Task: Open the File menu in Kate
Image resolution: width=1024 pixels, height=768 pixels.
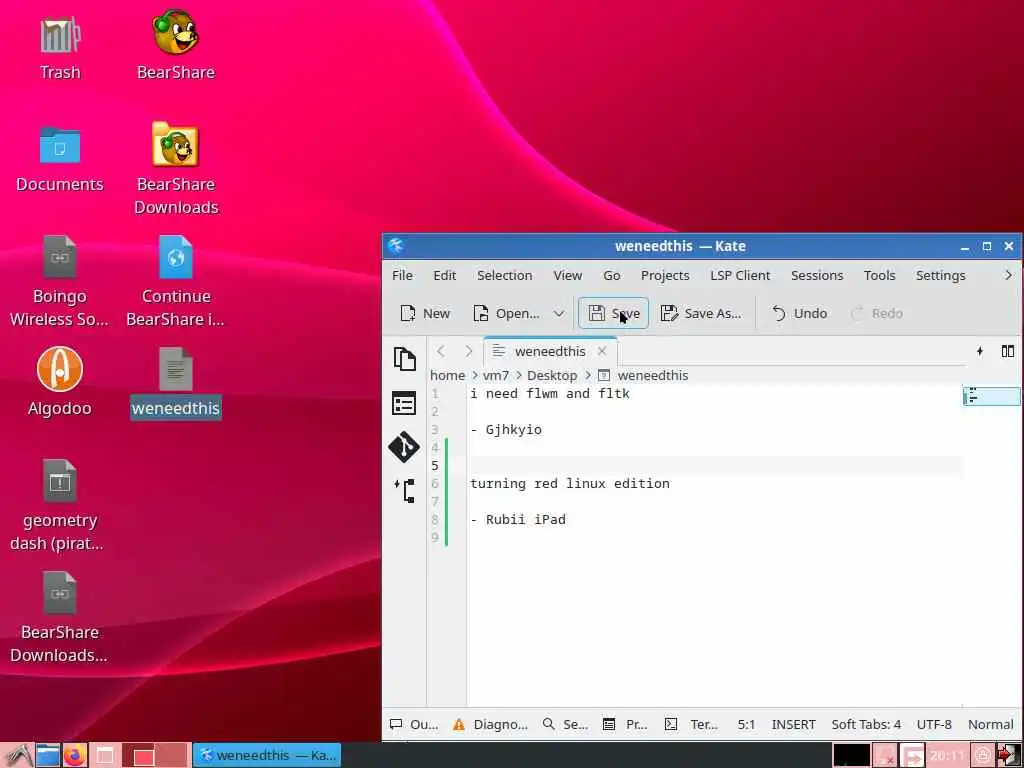Action: pyautogui.click(x=402, y=276)
